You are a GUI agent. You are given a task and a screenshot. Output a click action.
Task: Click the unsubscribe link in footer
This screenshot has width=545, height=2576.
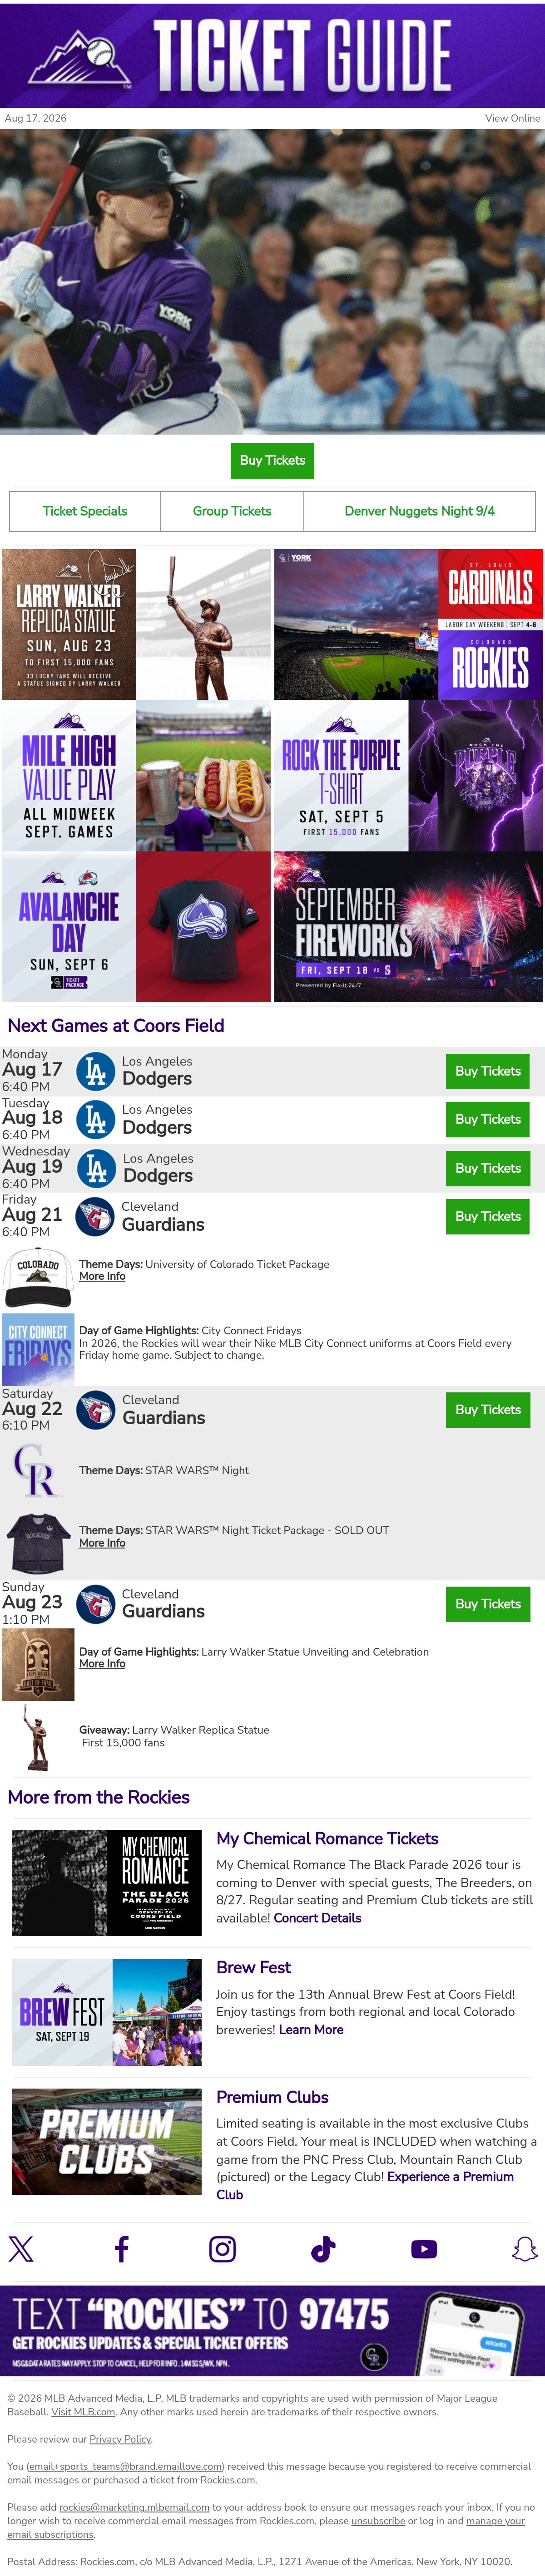pos(378,2521)
